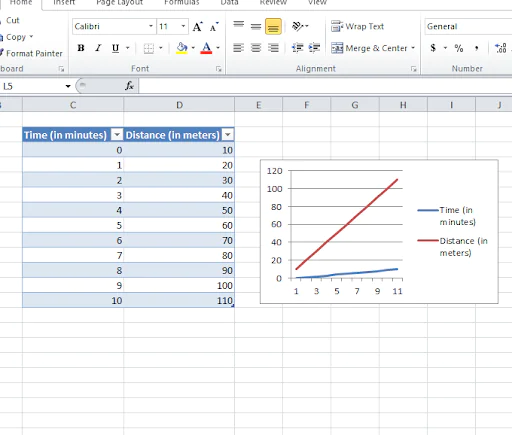The width and height of the screenshot is (512, 435).
Task: Click the Underline button
Action: (x=115, y=48)
